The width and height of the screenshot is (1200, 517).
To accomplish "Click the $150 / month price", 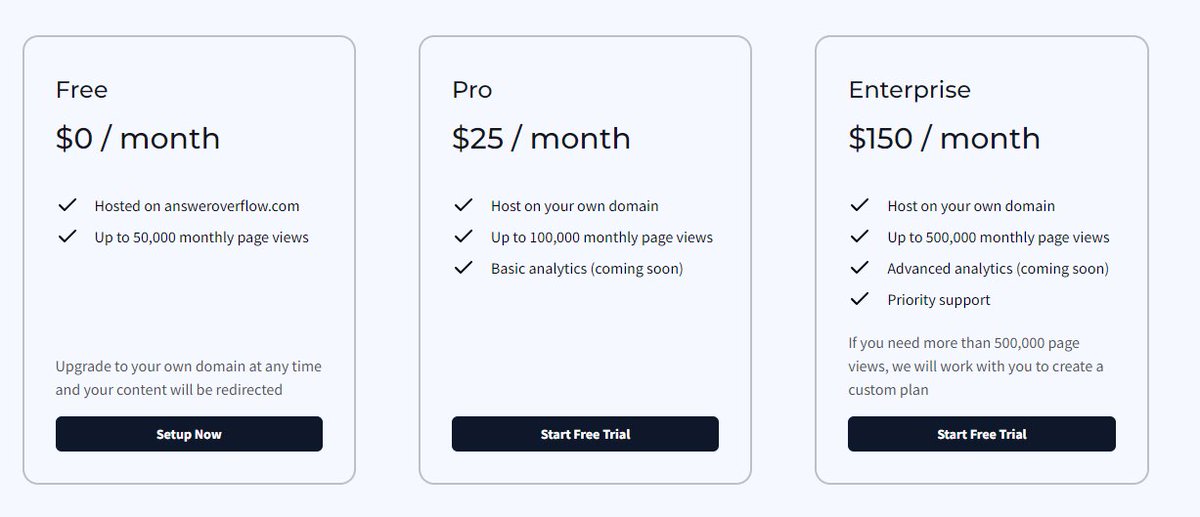I will point(944,138).
